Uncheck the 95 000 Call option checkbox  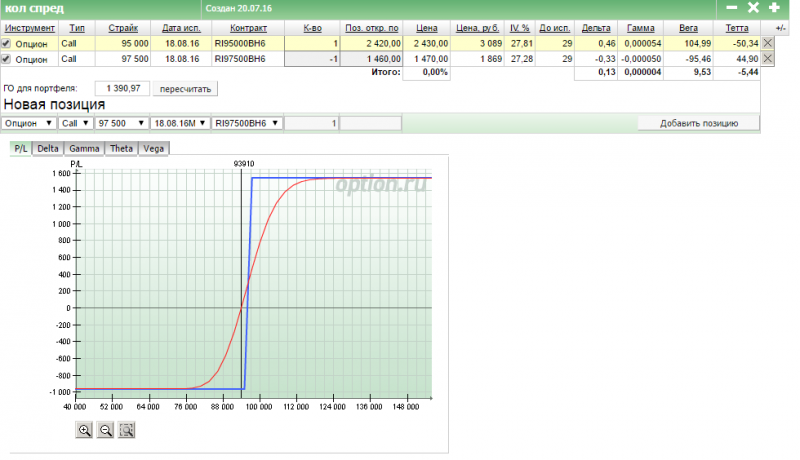7,44
